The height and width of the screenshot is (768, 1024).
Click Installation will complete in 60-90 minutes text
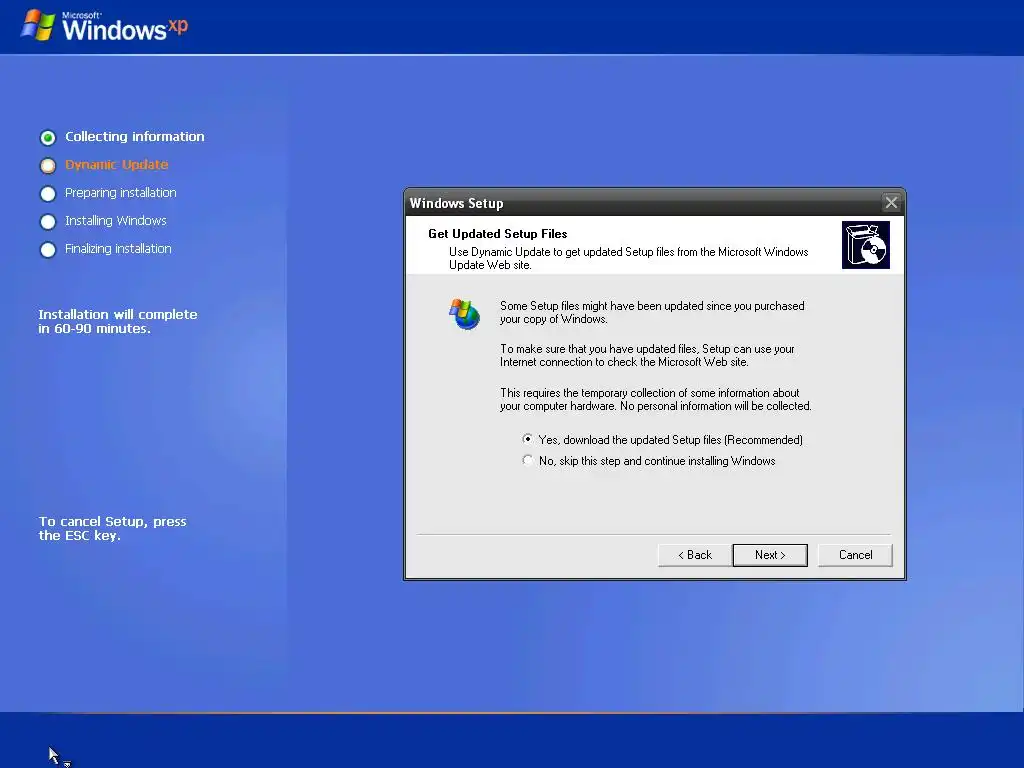(x=118, y=321)
